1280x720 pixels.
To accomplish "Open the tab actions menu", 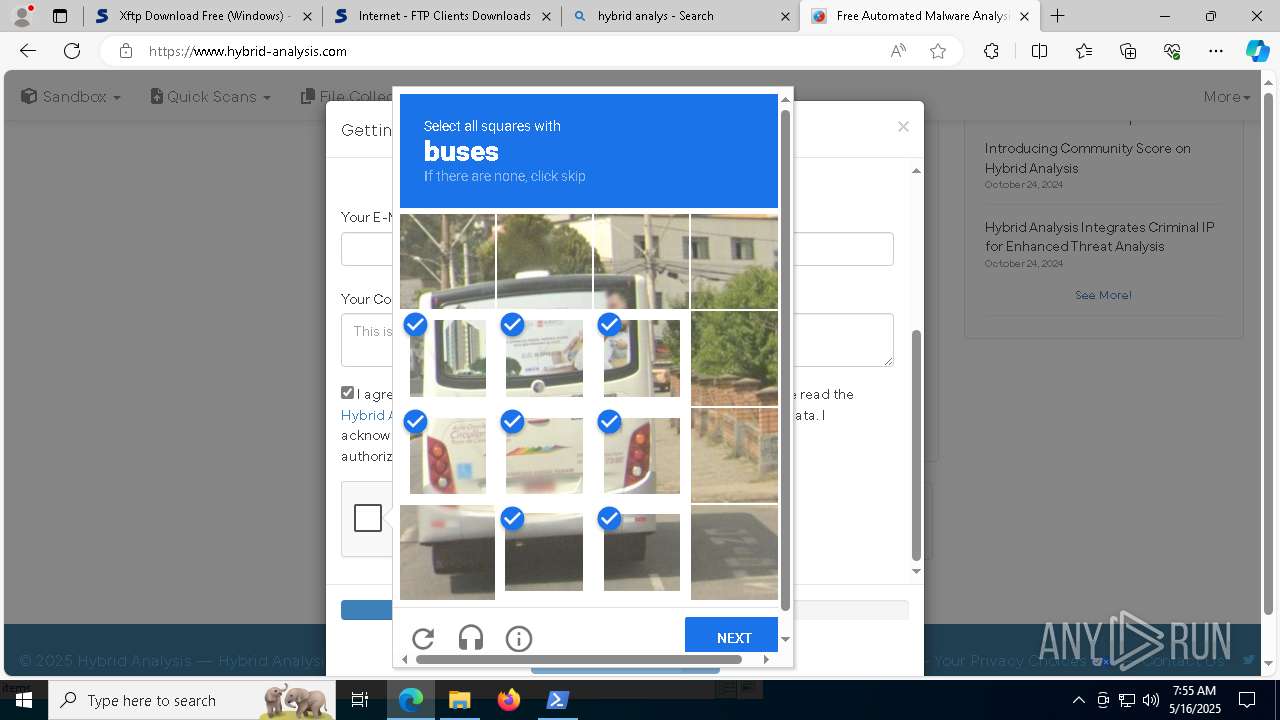I will pyautogui.click(x=60, y=16).
